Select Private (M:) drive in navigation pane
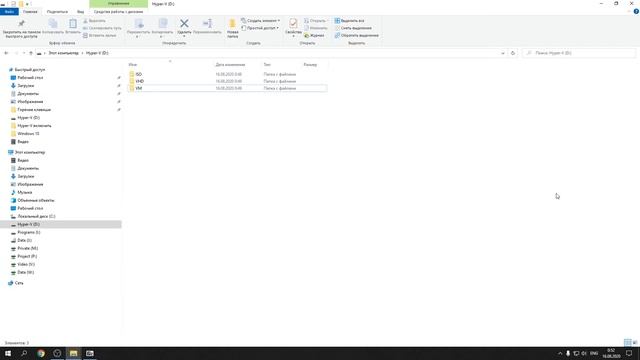Screen dimensions: 640x360 (27, 248)
